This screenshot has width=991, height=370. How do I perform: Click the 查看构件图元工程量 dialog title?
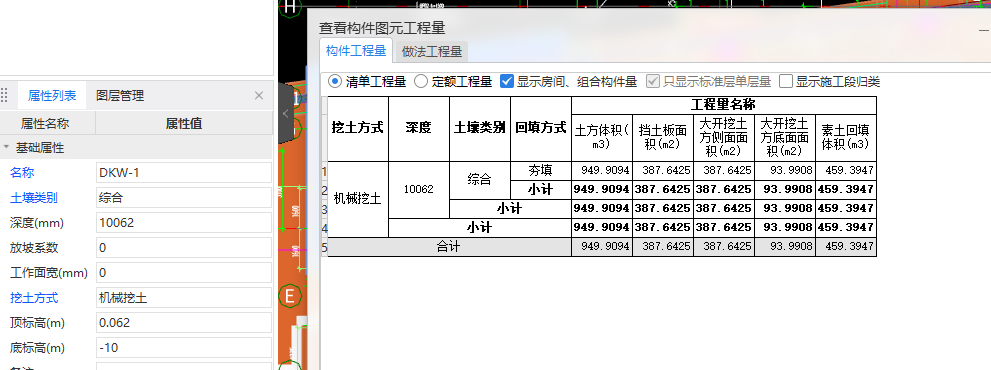coord(382,28)
